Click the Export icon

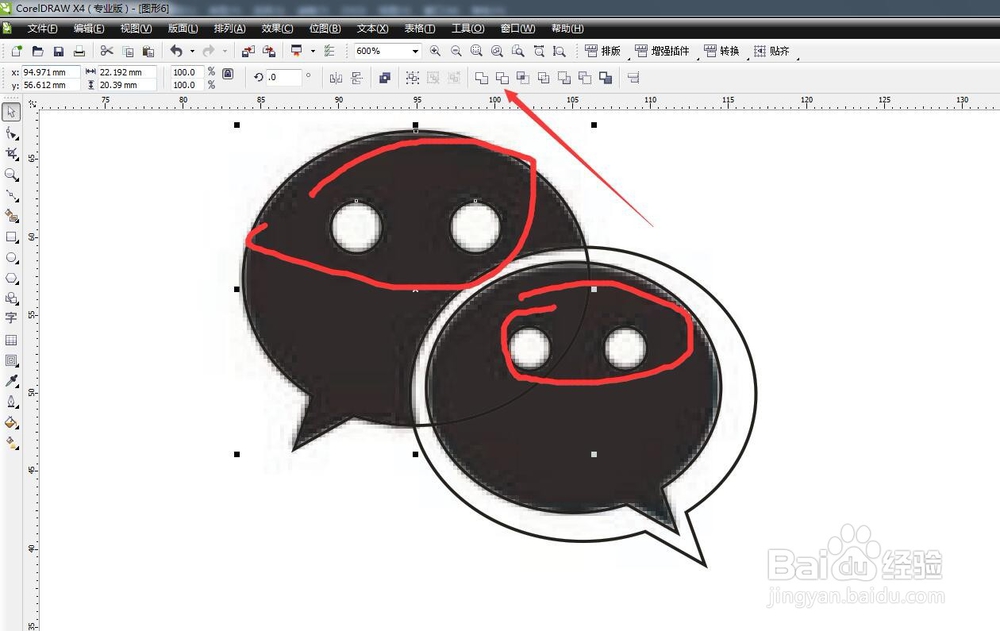(x=269, y=51)
